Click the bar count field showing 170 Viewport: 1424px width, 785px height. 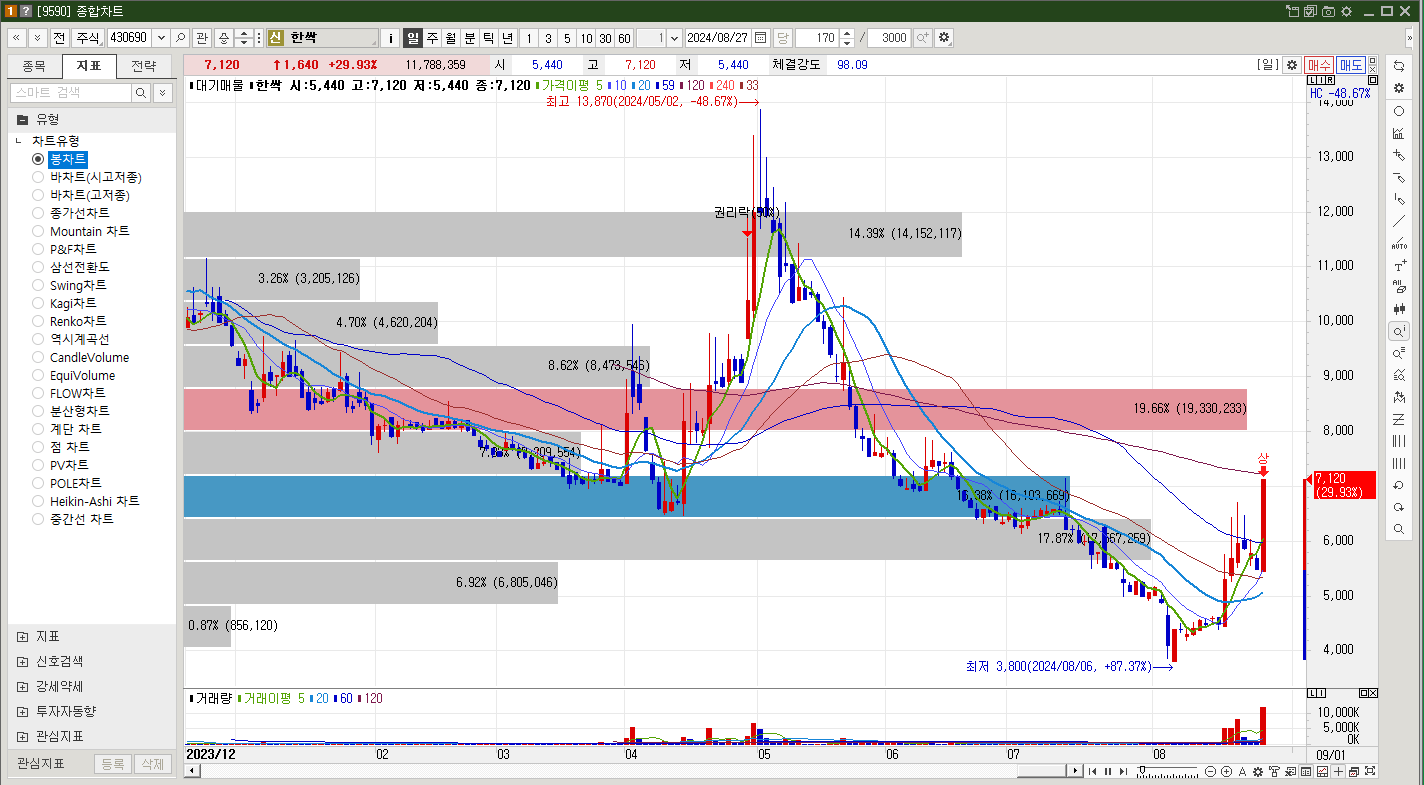coord(817,38)
